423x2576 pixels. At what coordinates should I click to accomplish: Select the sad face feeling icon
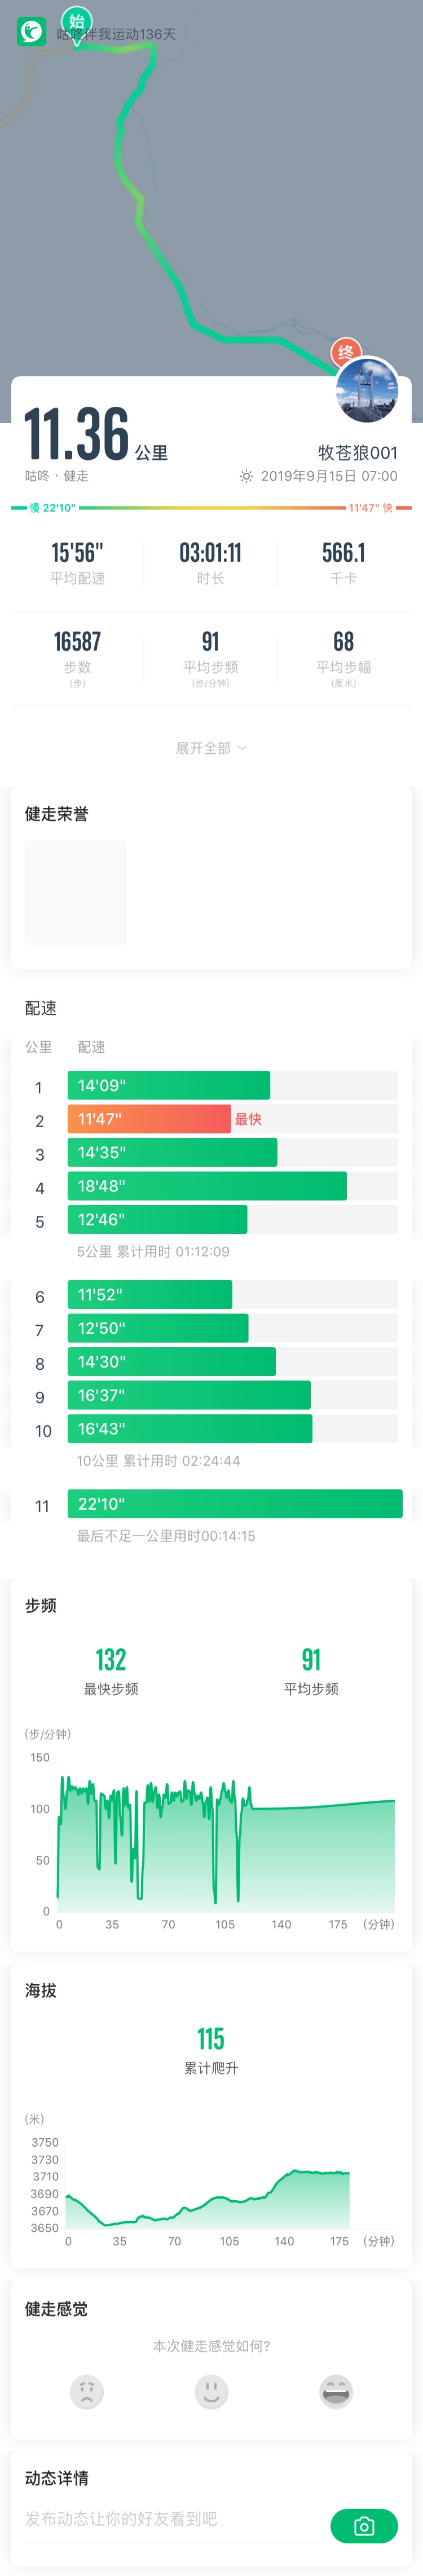(x=87, y=2392)
